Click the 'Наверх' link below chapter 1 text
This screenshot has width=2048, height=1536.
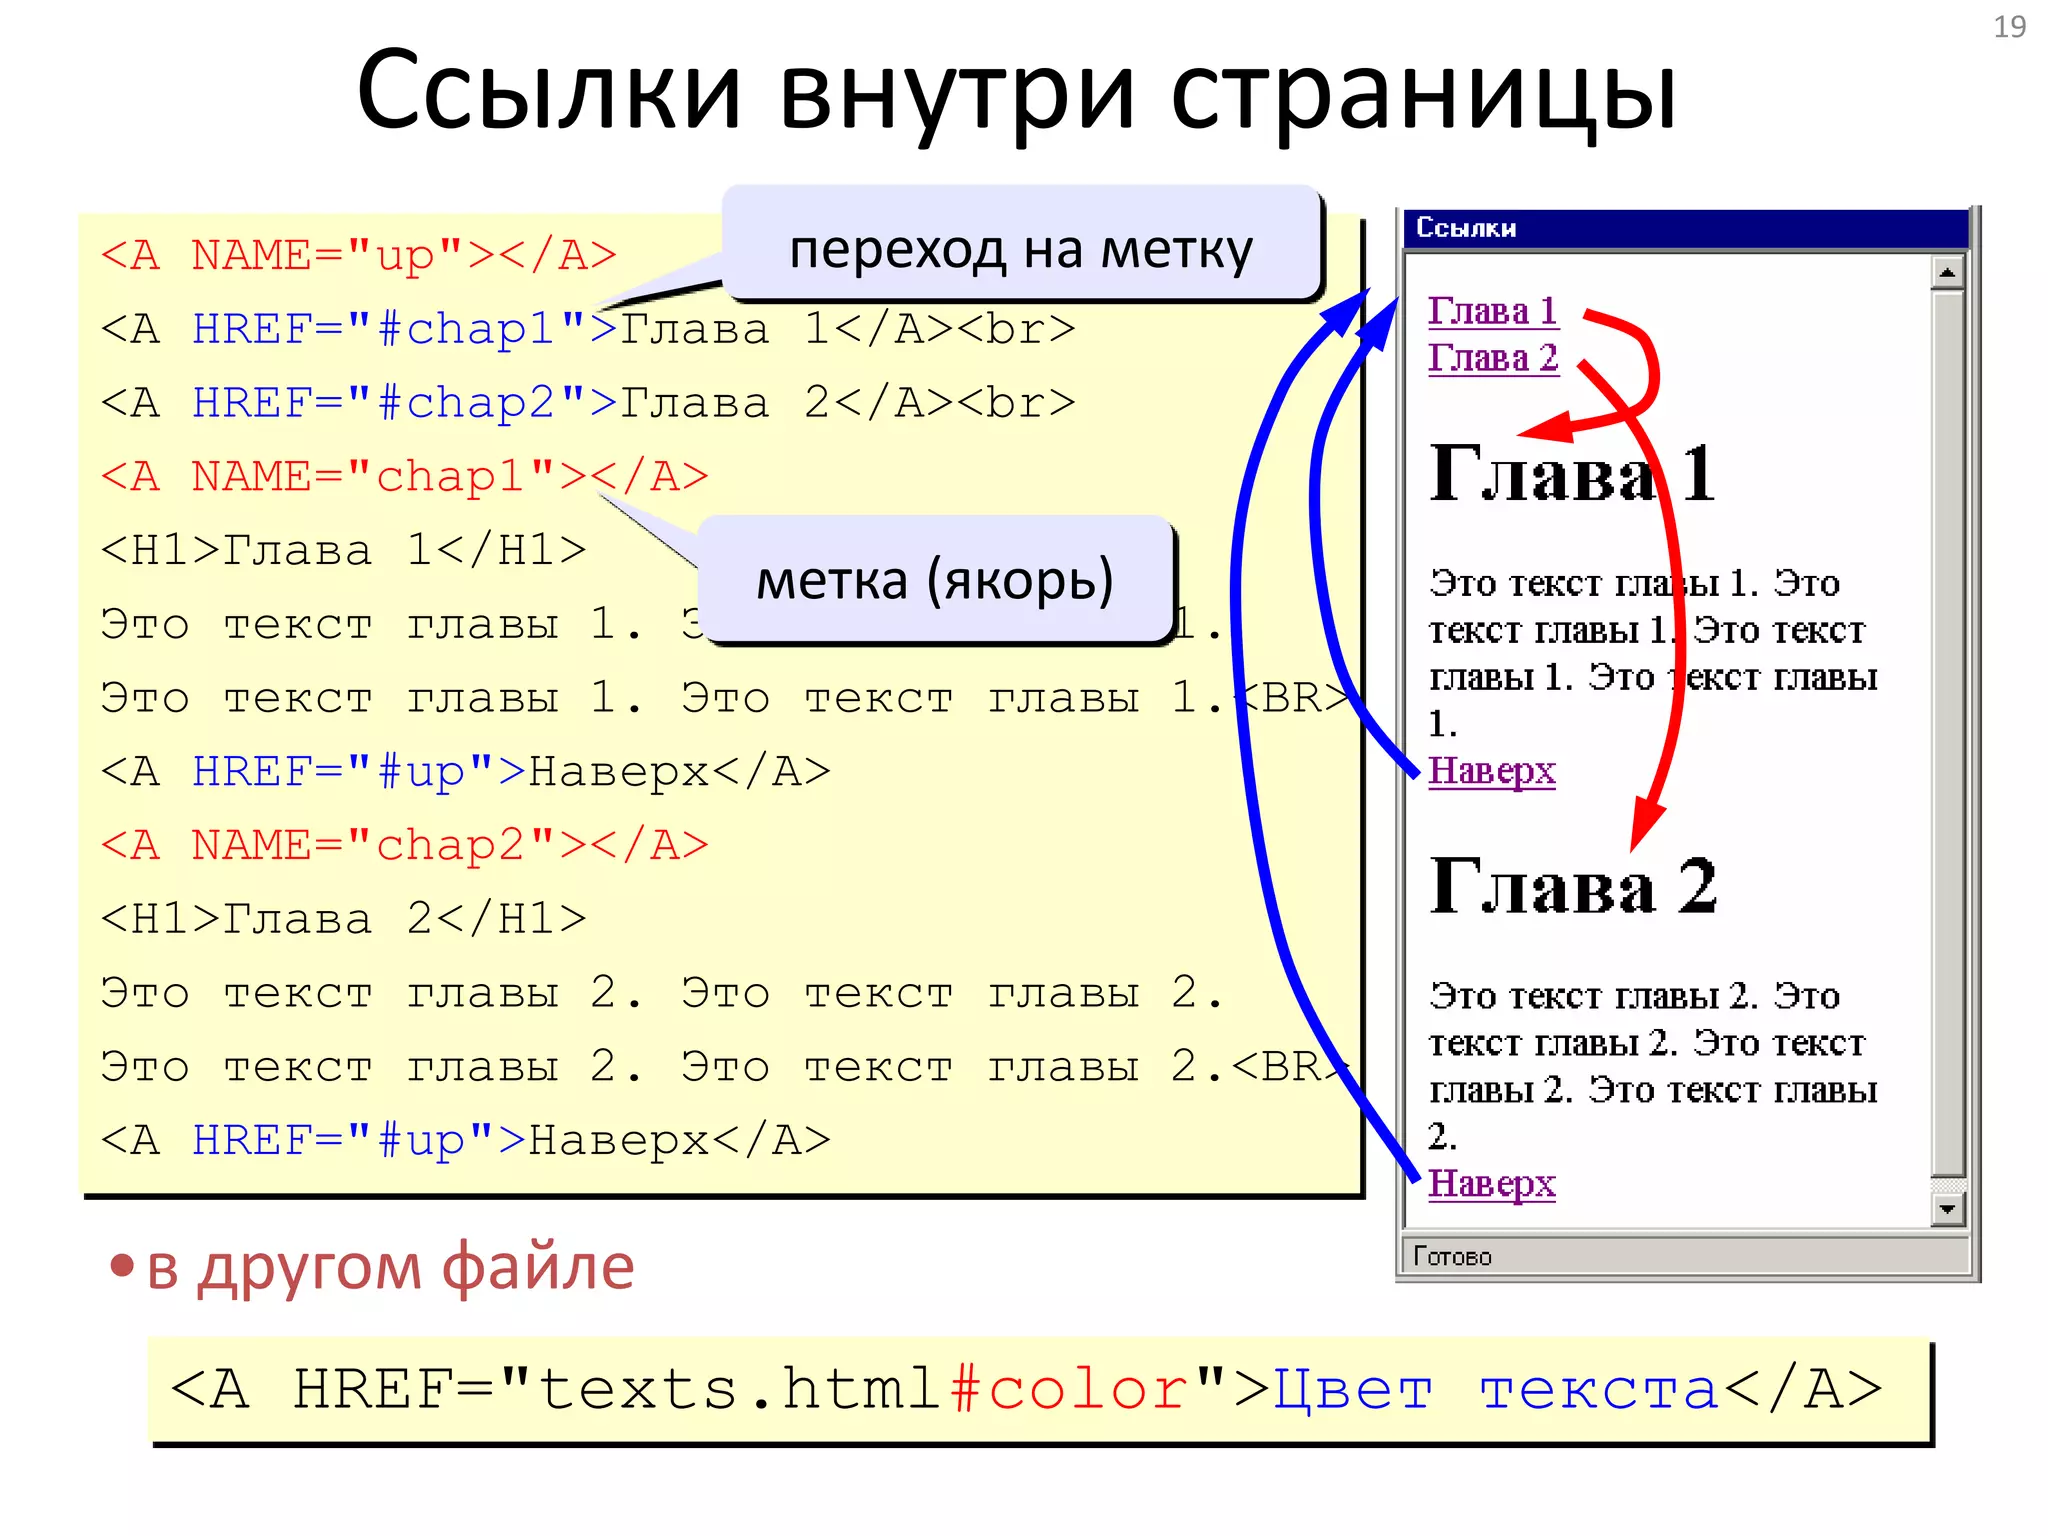pyautogui.click(x=1491, y=771)
